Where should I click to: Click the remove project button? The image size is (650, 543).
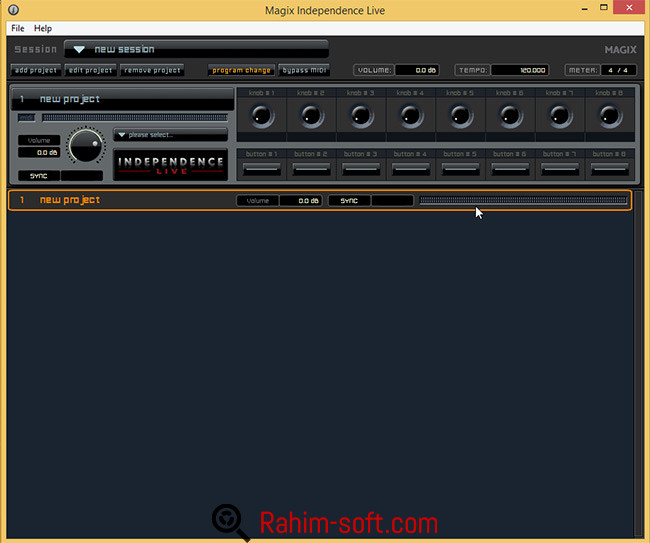[x=152, y=70]
